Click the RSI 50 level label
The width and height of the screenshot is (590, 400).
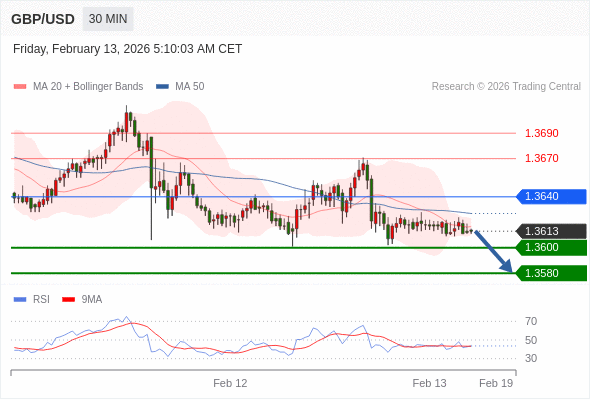pos(531,340)
